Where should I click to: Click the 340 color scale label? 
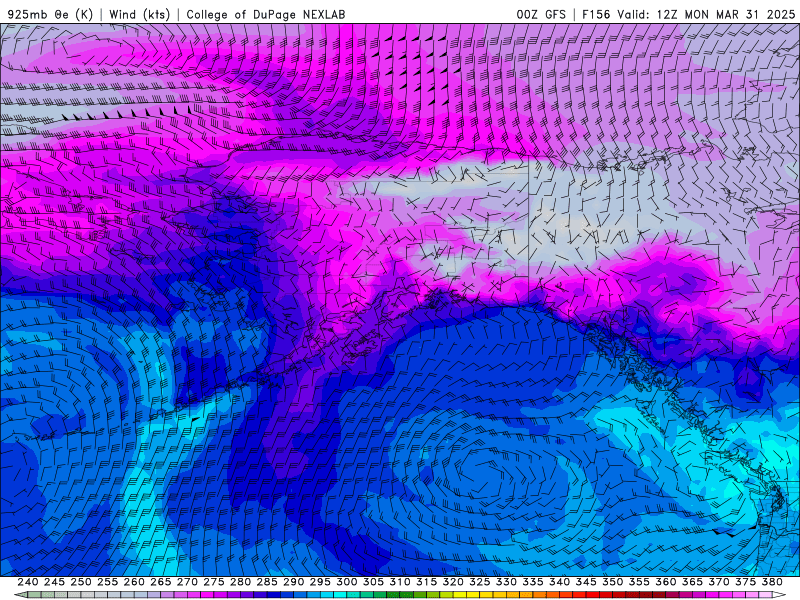point(559,582)
